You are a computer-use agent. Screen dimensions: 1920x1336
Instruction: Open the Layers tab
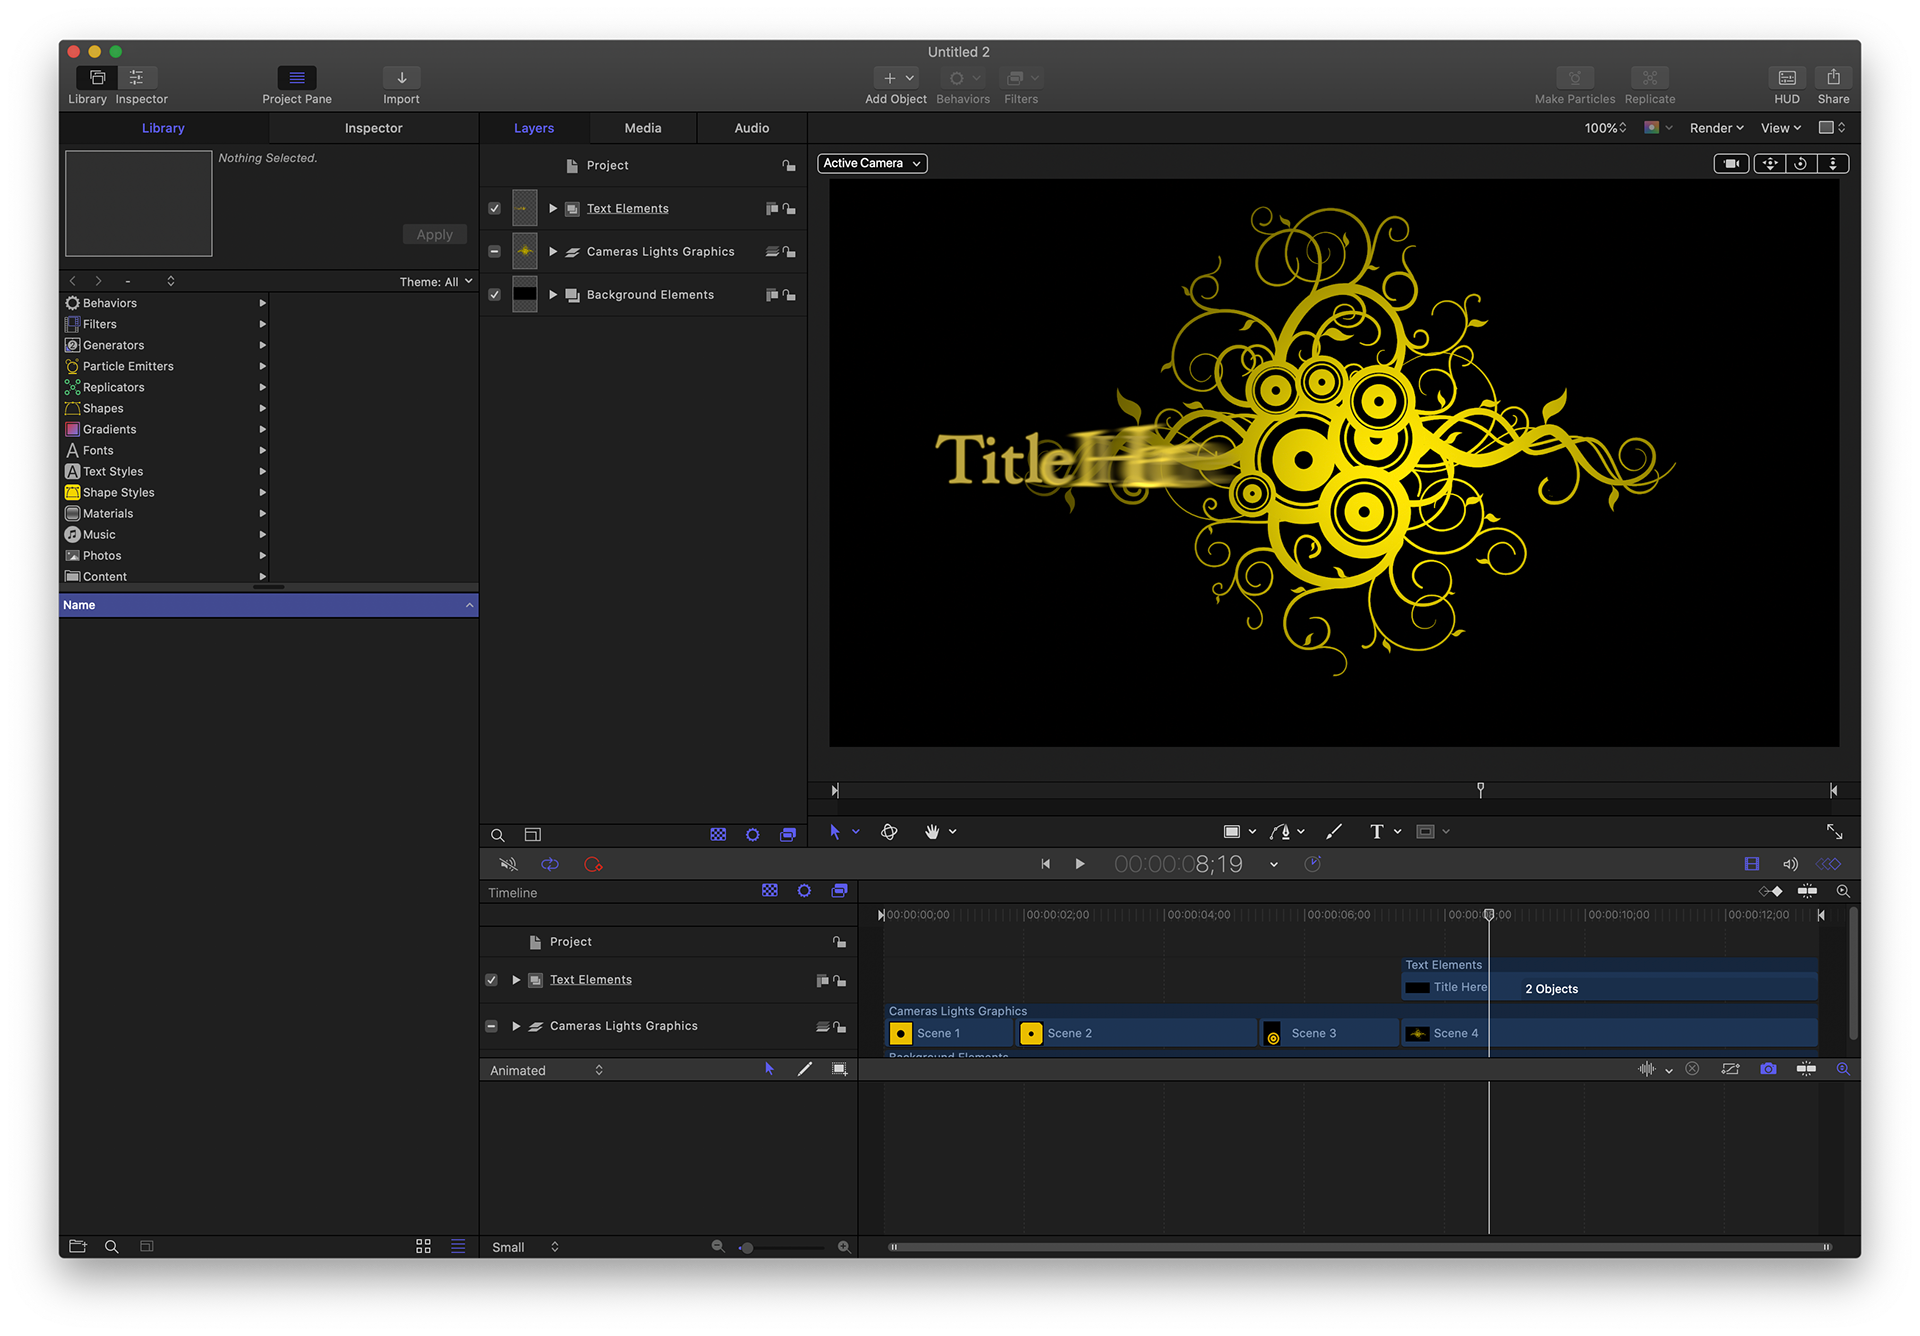coord(534,128)
